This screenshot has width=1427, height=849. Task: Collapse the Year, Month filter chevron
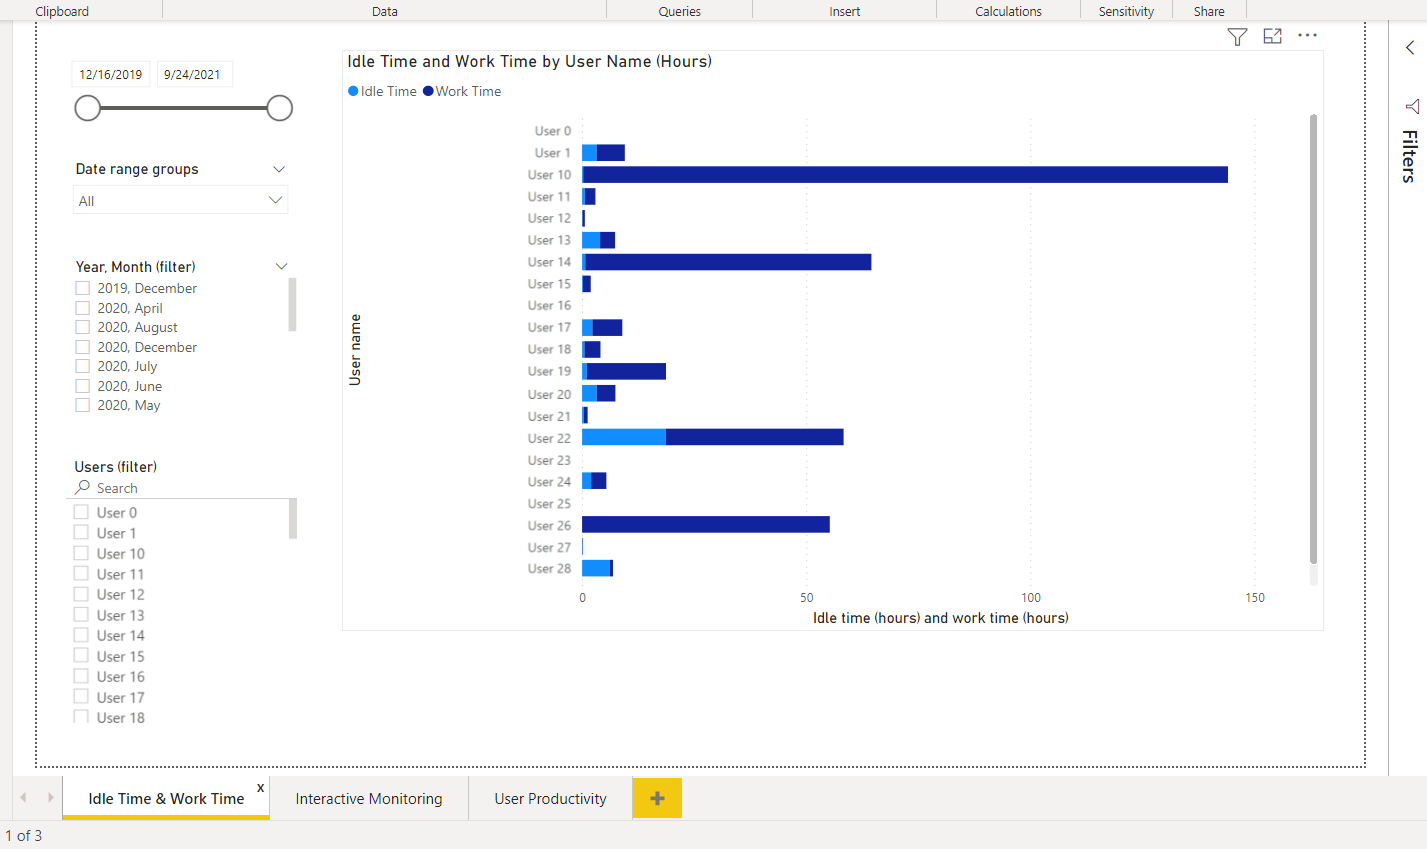click(281, 266)
